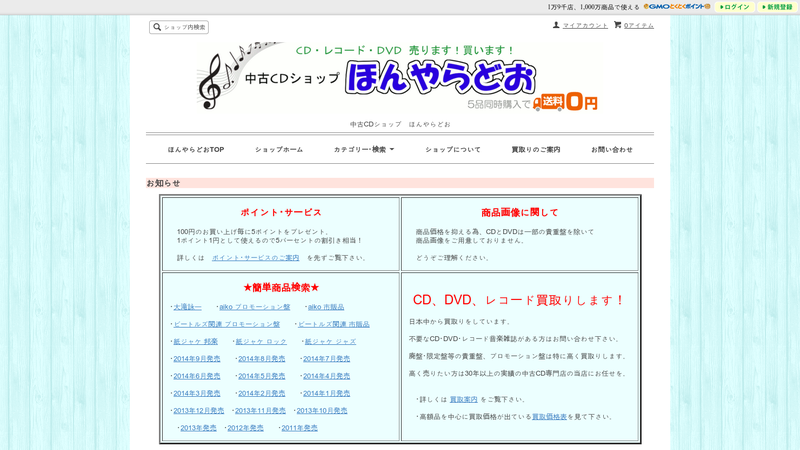The image size is (800, 450).
Task: Focus the ショップ内検索 search field
Action: coord(179,27)
